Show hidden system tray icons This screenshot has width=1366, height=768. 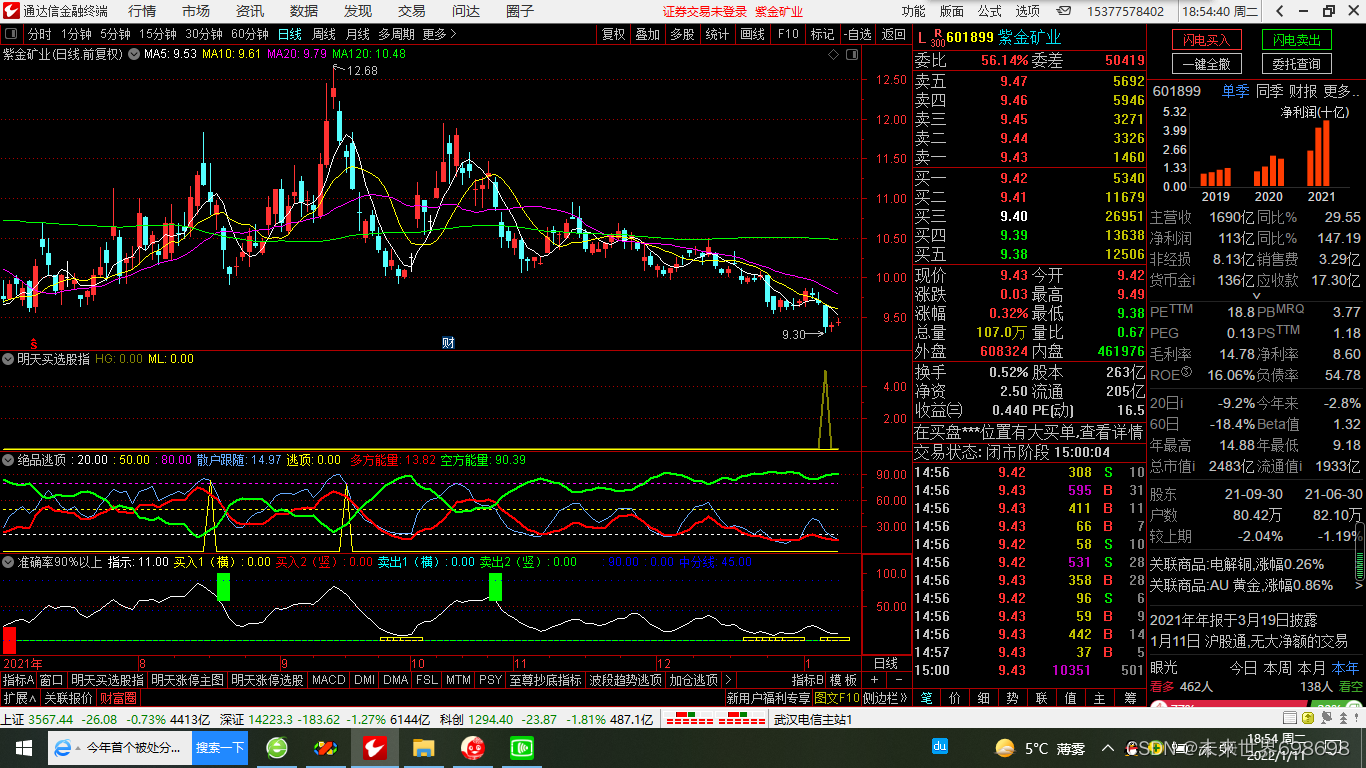click(1107, 748)
